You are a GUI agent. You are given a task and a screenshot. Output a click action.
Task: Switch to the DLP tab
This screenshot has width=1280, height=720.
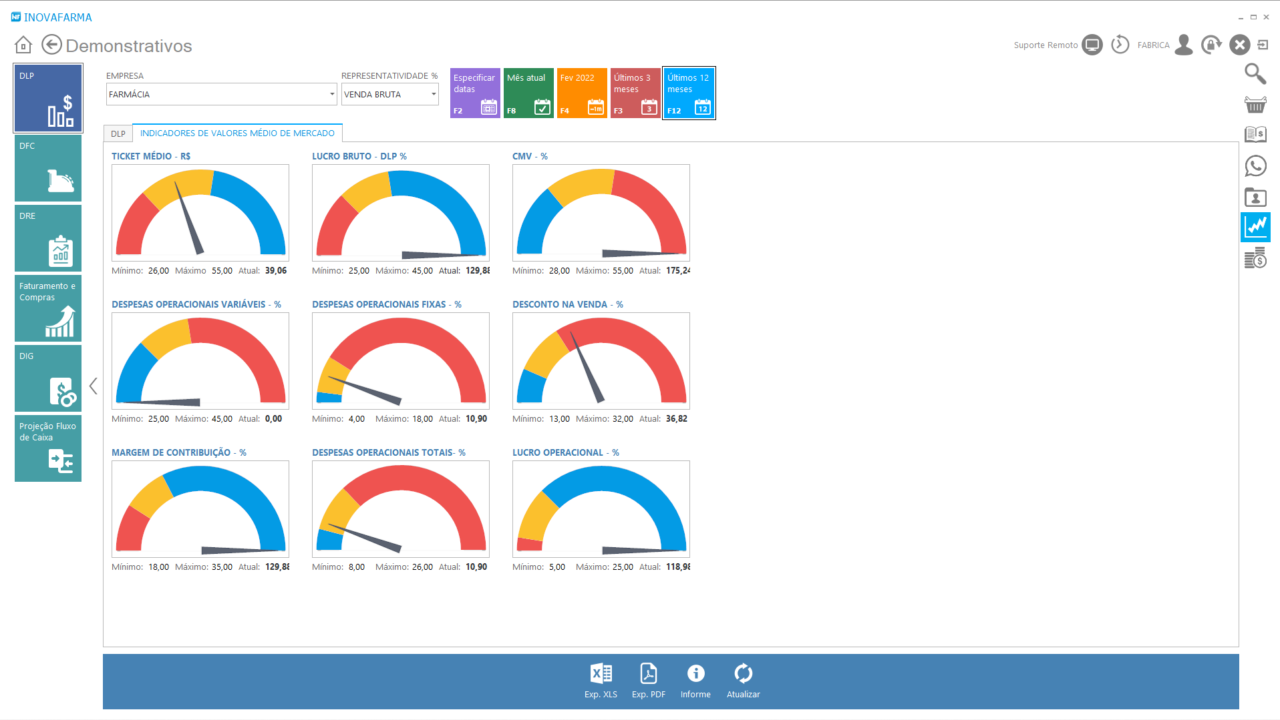118,133
